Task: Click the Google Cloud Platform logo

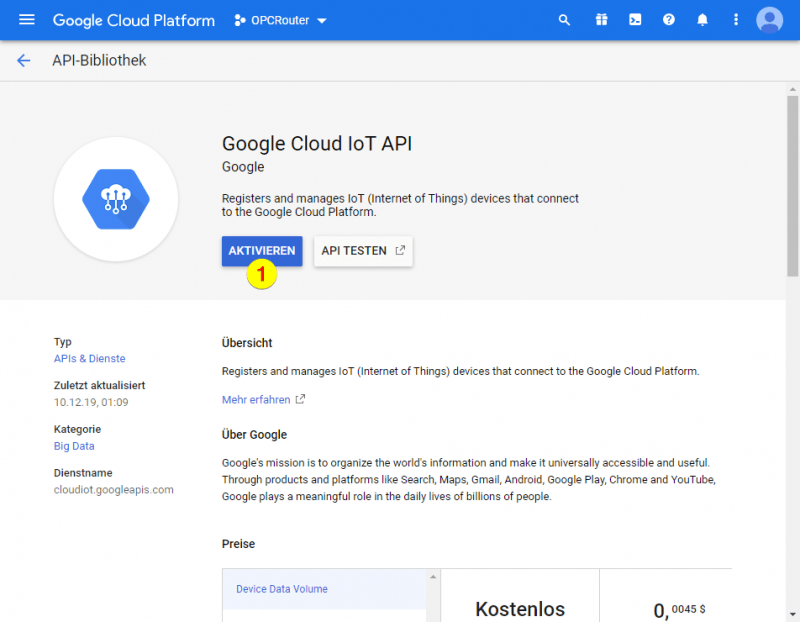Action: 133,20
